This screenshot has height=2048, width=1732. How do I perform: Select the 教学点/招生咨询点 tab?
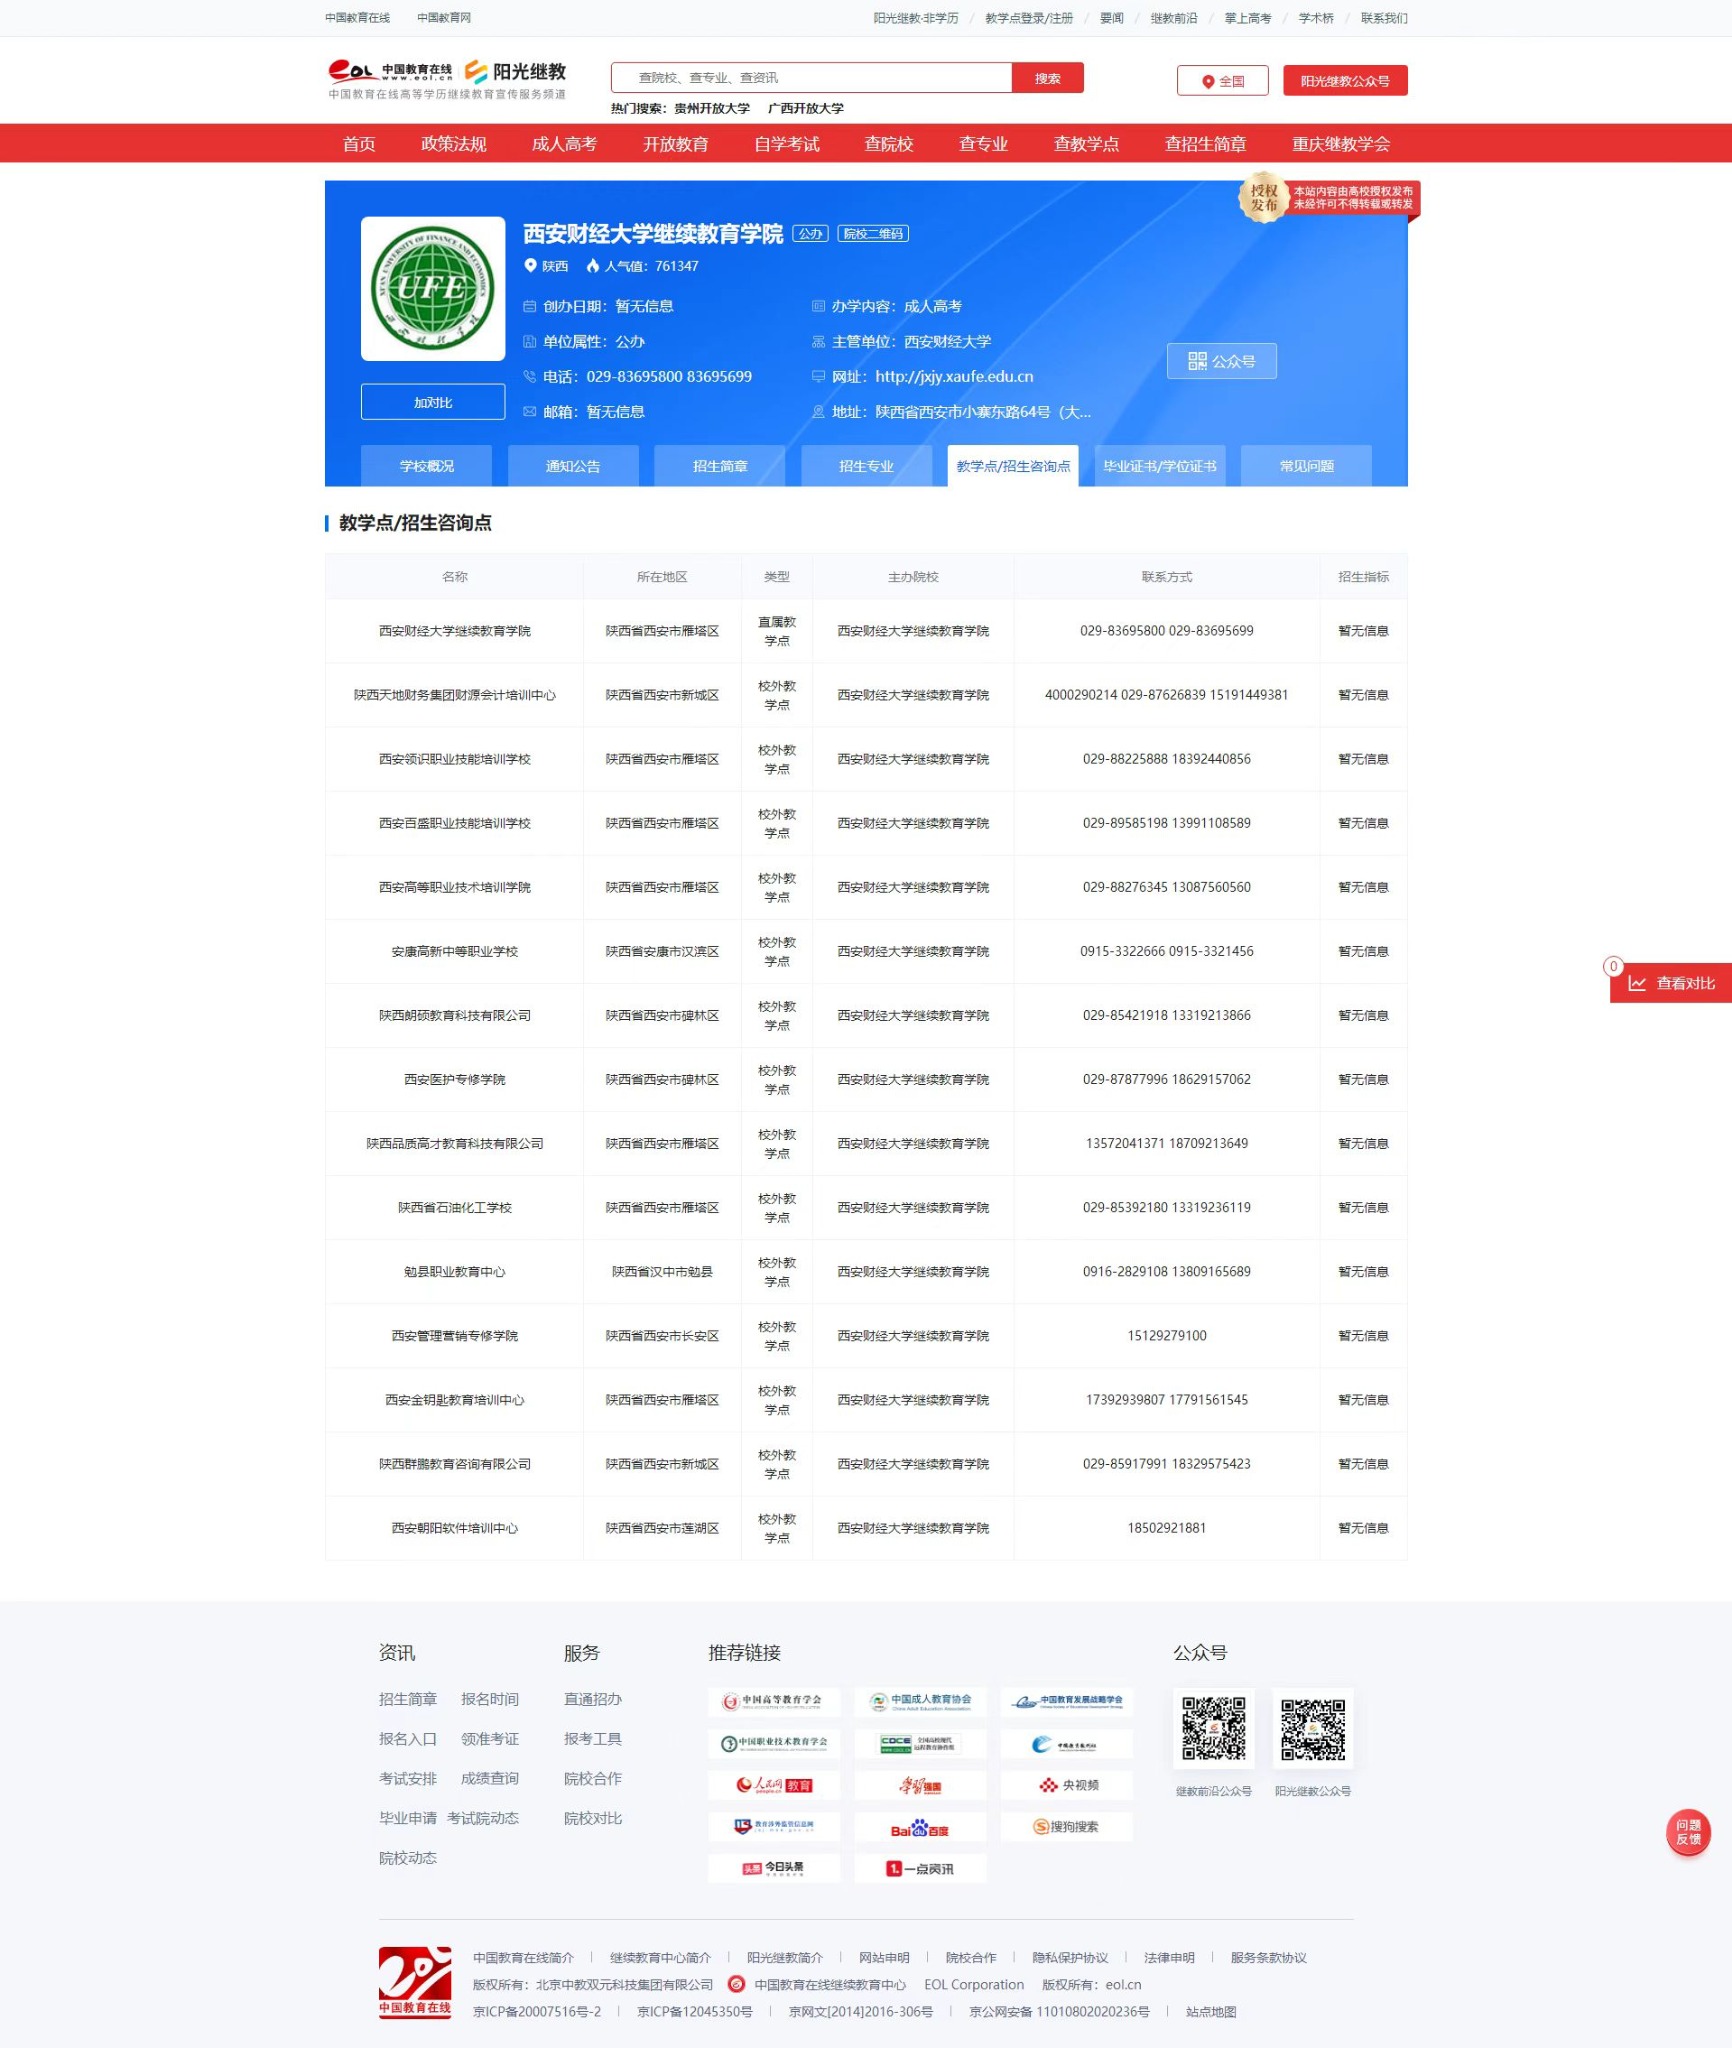click(1013, 466)
